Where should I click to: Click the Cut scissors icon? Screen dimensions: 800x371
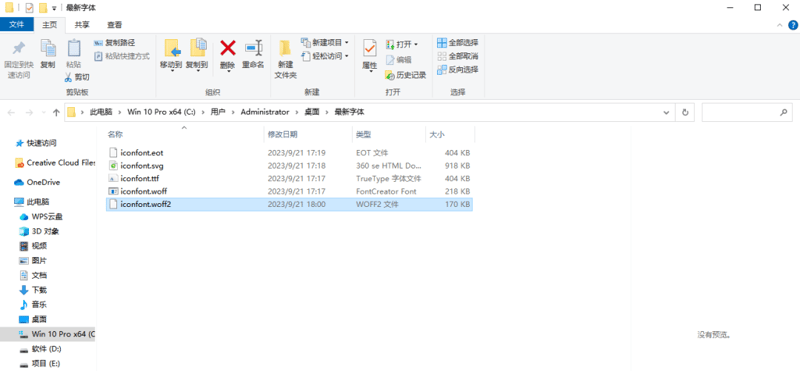68,77
